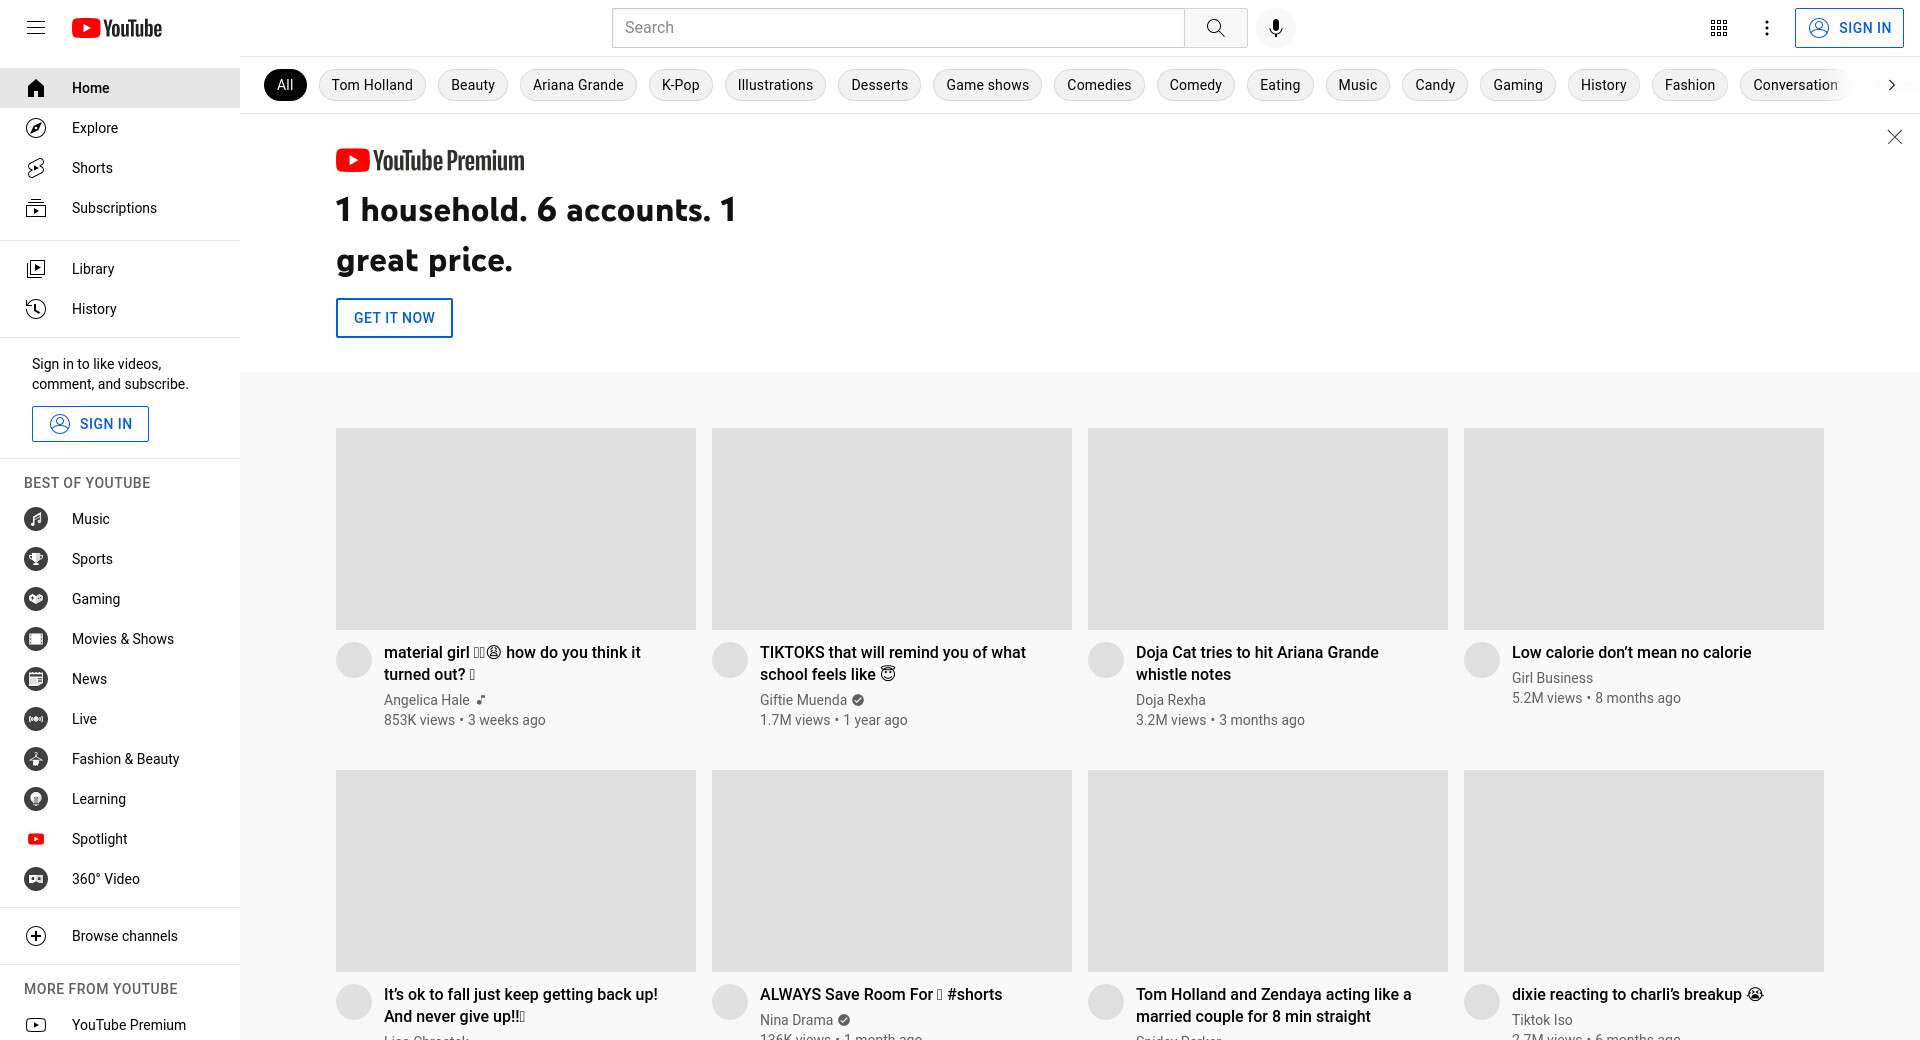This screenshot has height=1040, width=1920.
Task: Open Low calorie video thumbnail
Action: tap(1644, 529)
